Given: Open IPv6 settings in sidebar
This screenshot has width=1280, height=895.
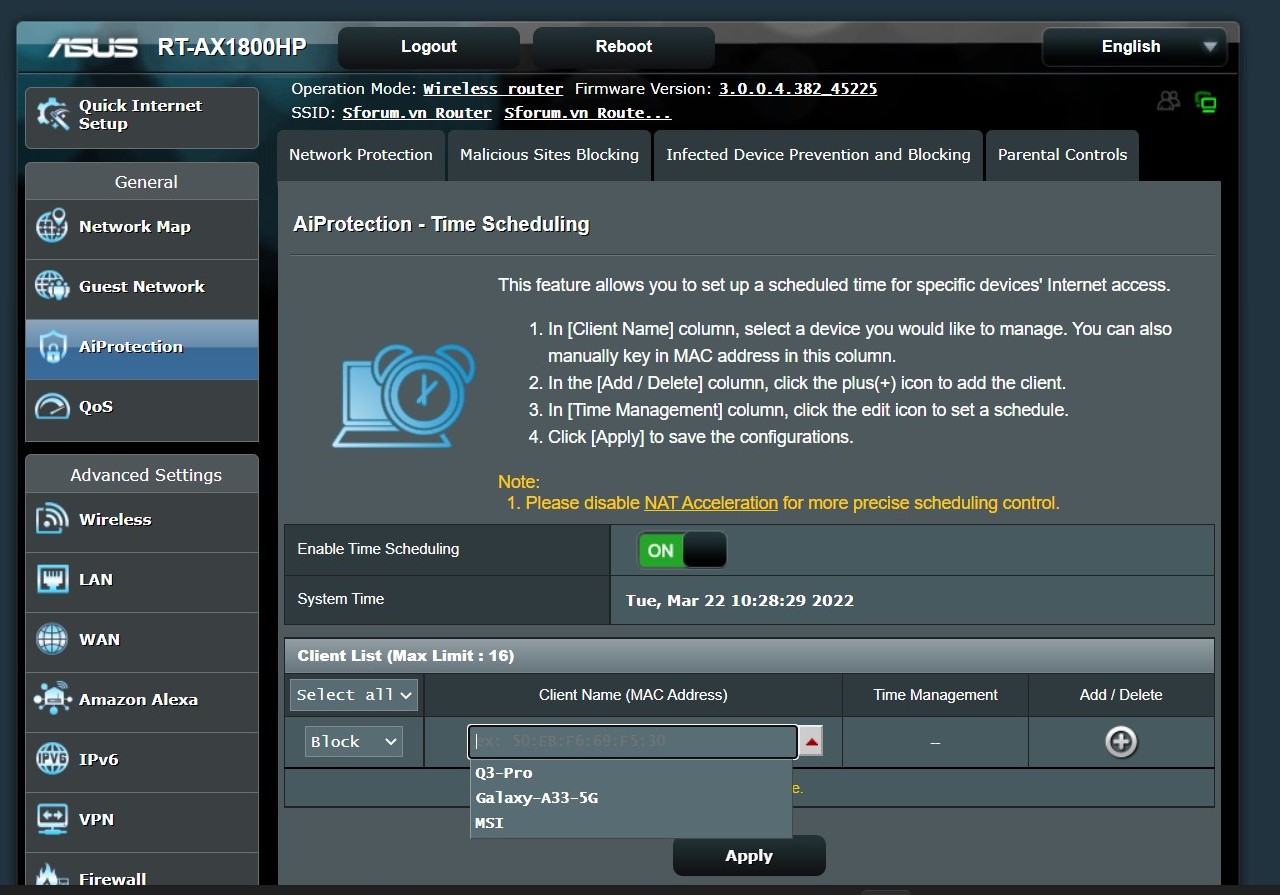Looking at the screenshot, I should 142,762.
